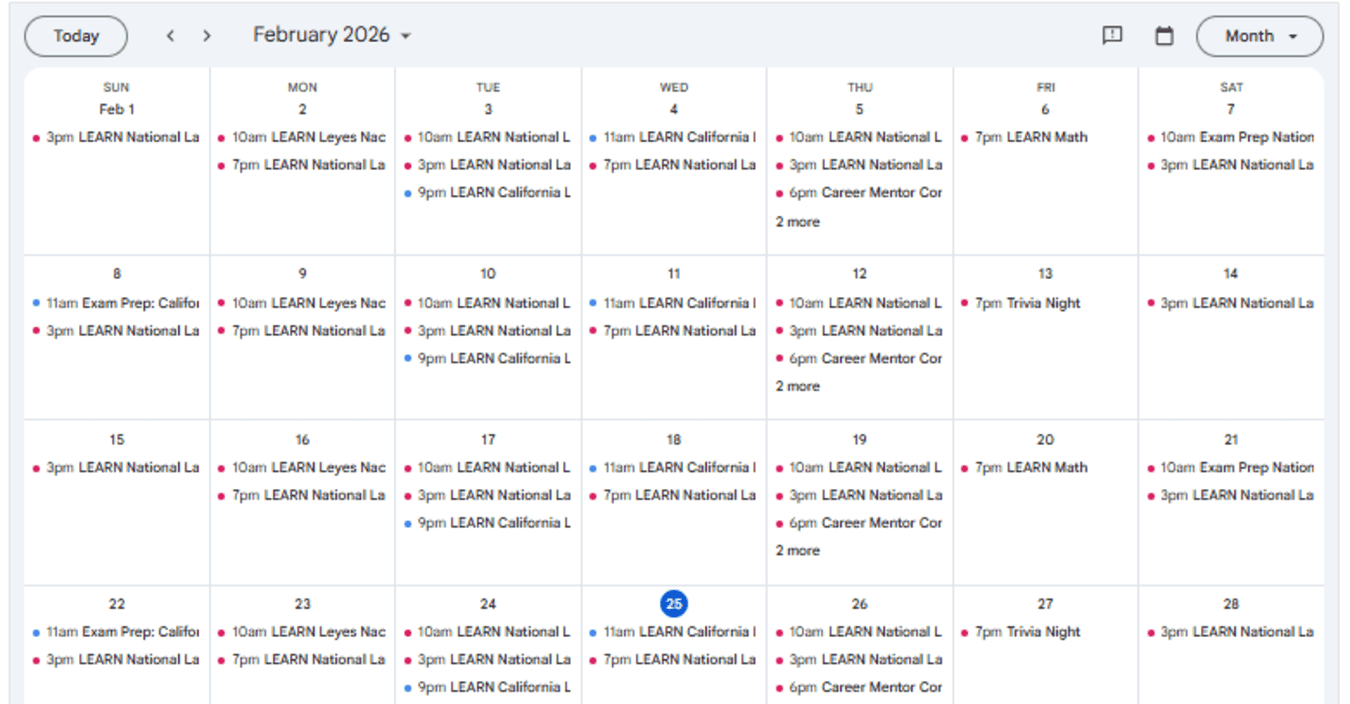Click the Today button

point(76,36)
